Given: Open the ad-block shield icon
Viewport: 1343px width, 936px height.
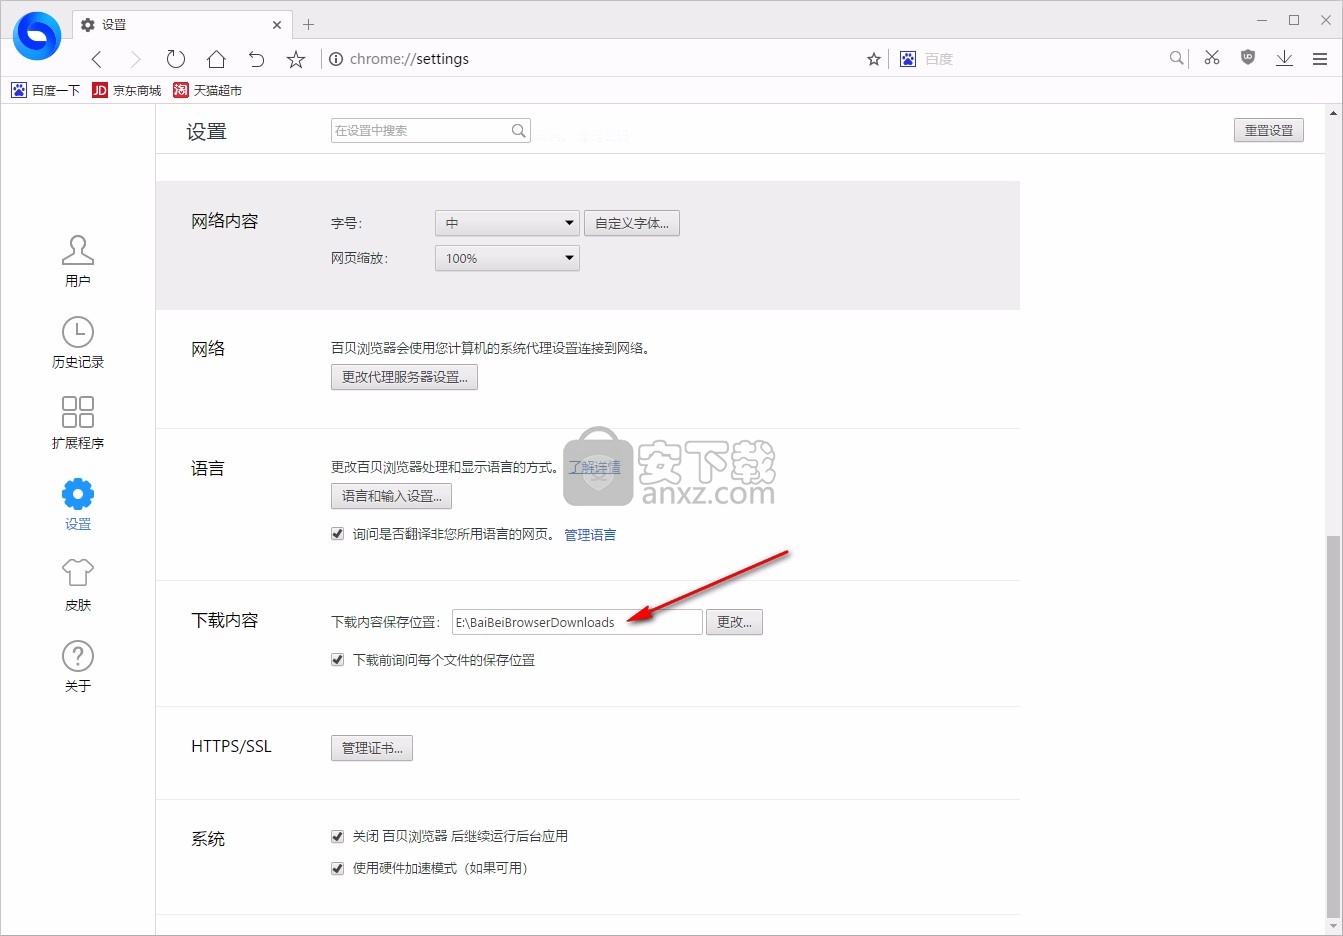Looking at the screenshot, I should (x=1248, y=57).
